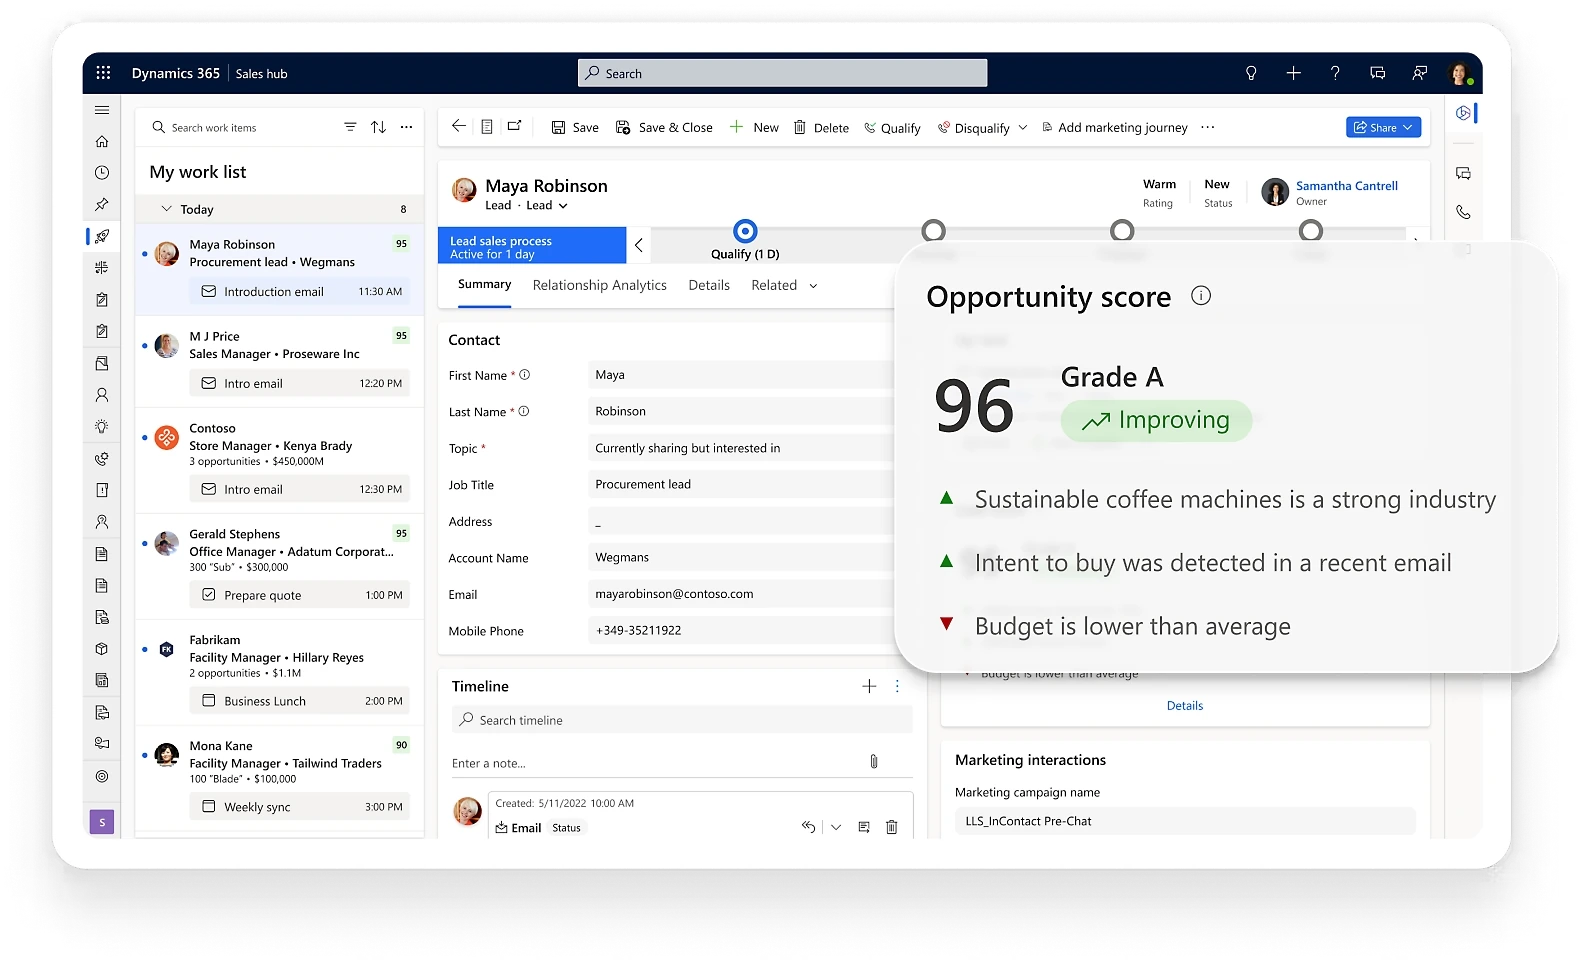
Task: Expand the Disqualify dropdown arrow
Action: pyautogui.click(x=1023, y=128)
